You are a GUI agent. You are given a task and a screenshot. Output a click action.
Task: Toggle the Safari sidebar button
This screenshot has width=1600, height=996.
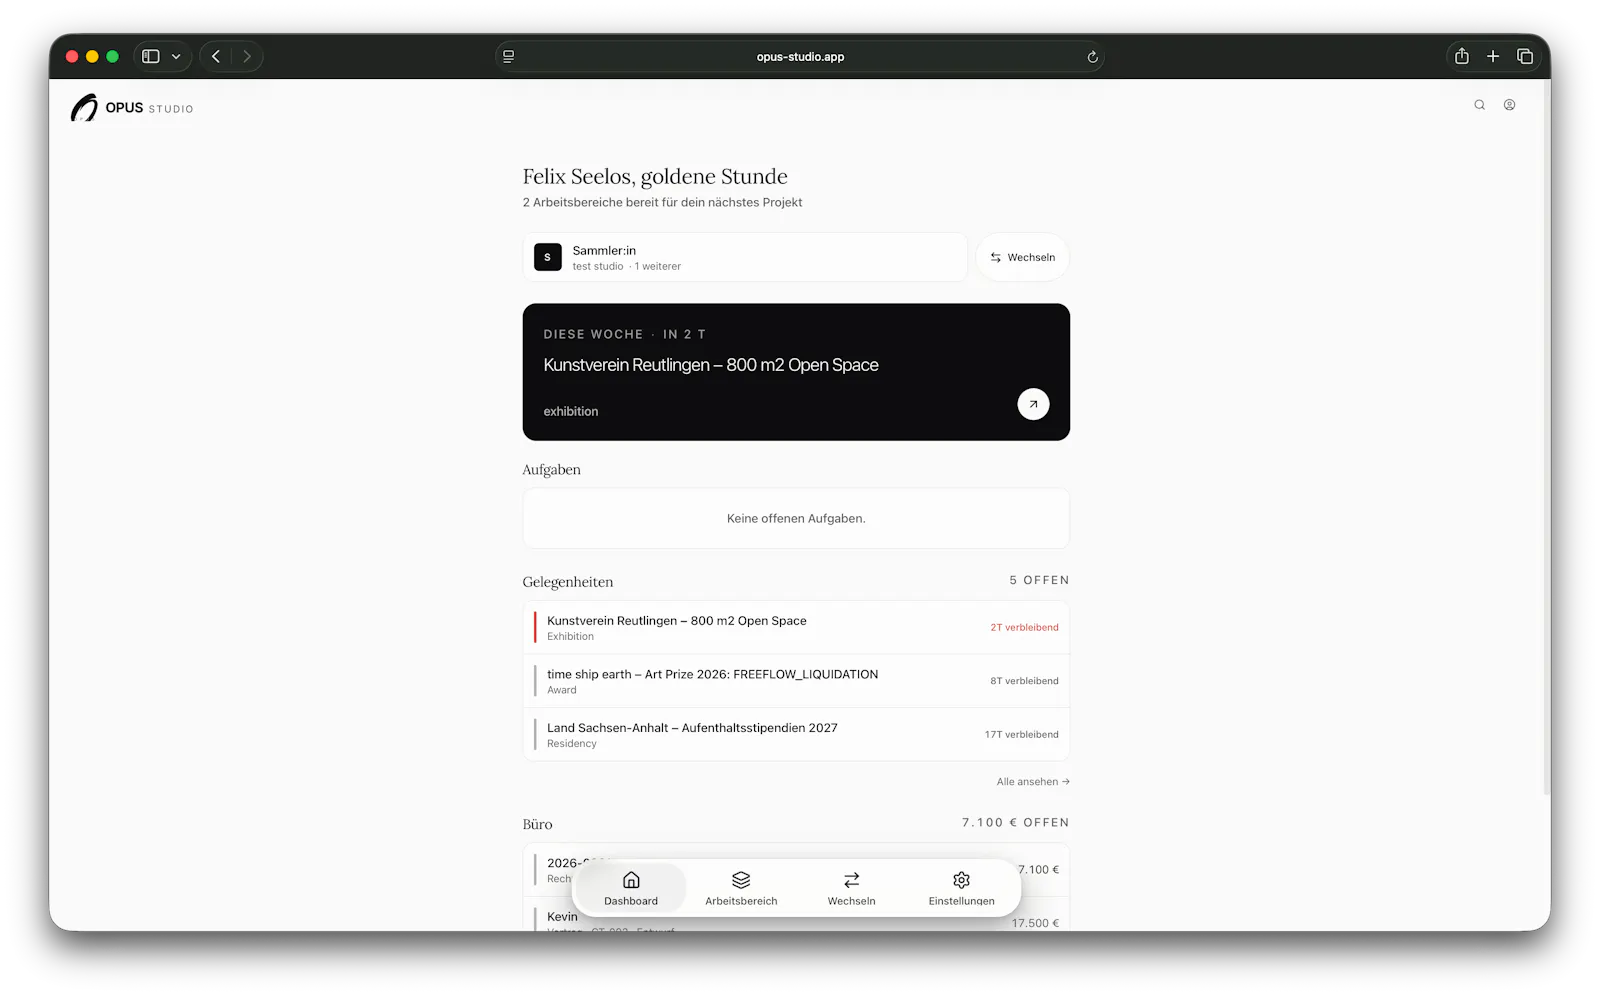[151, 56]
